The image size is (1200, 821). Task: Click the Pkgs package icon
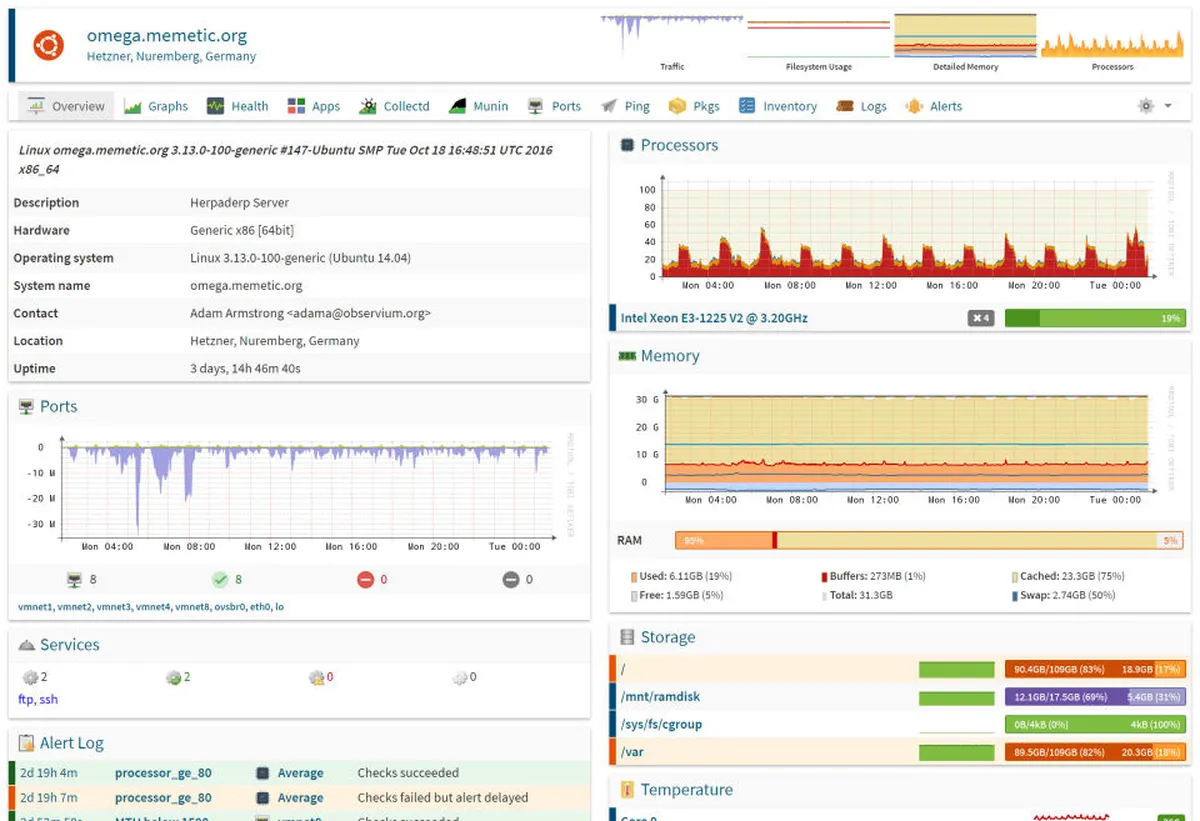pyautogui.click(x=678, y=106)
